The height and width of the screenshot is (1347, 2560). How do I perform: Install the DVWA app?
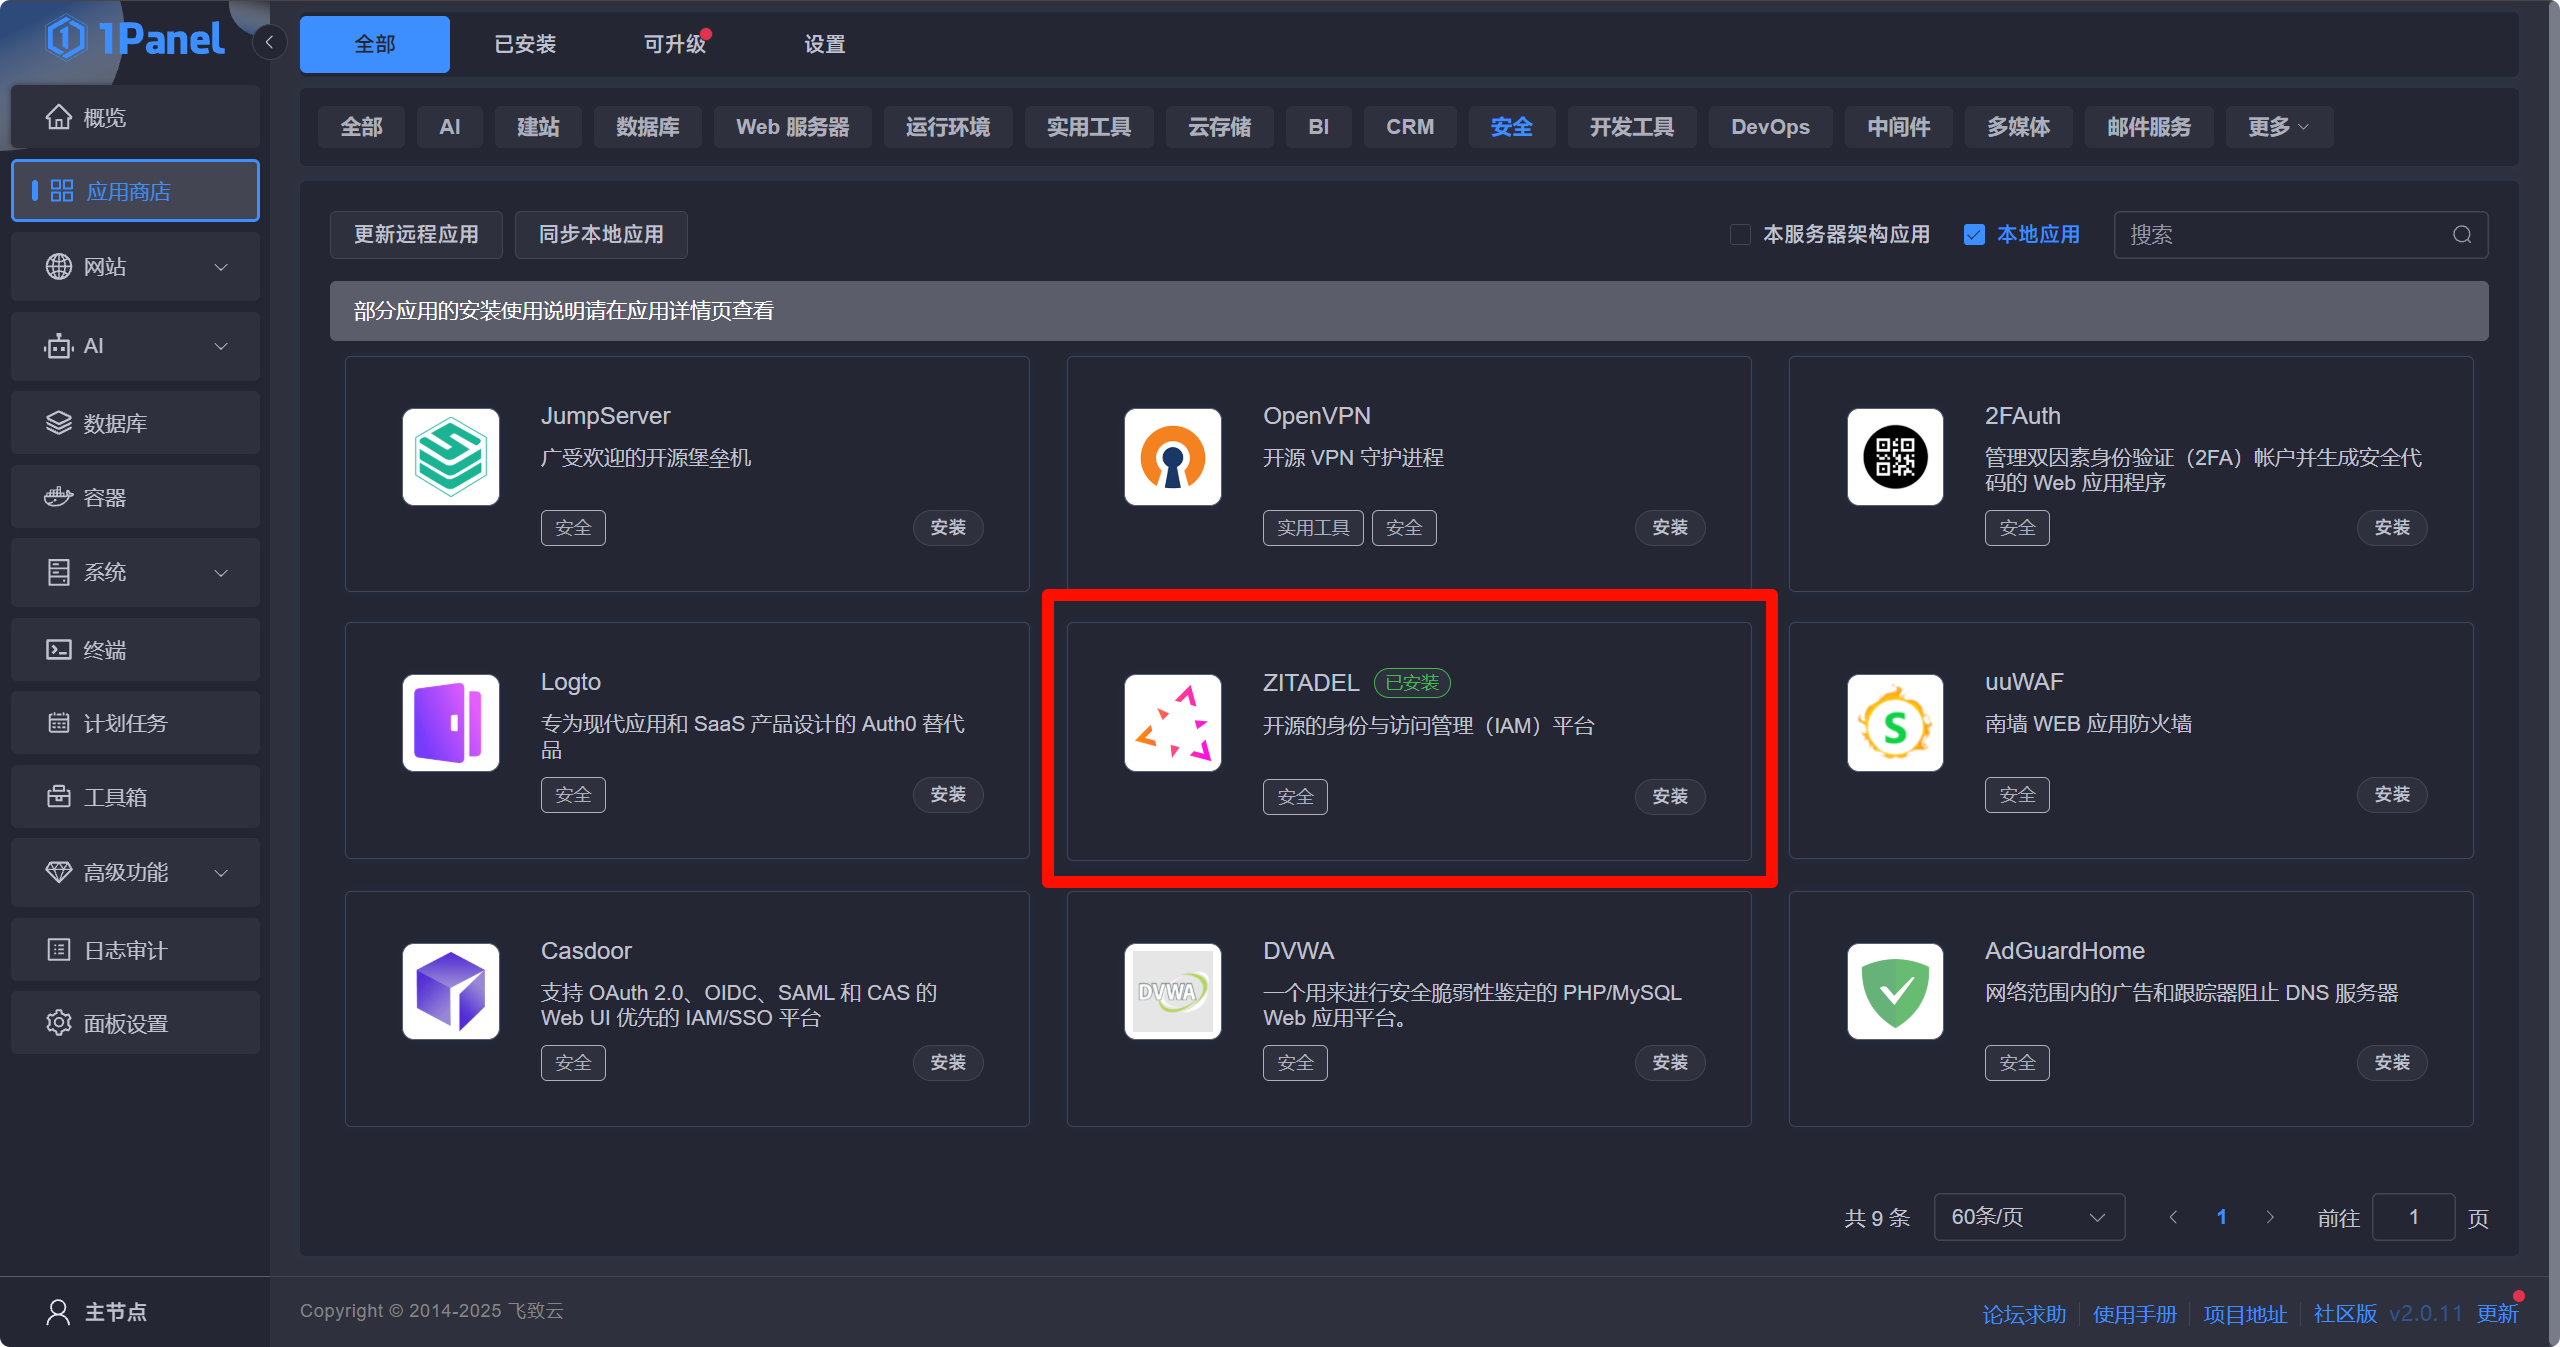click(x=1669, y=1062)
